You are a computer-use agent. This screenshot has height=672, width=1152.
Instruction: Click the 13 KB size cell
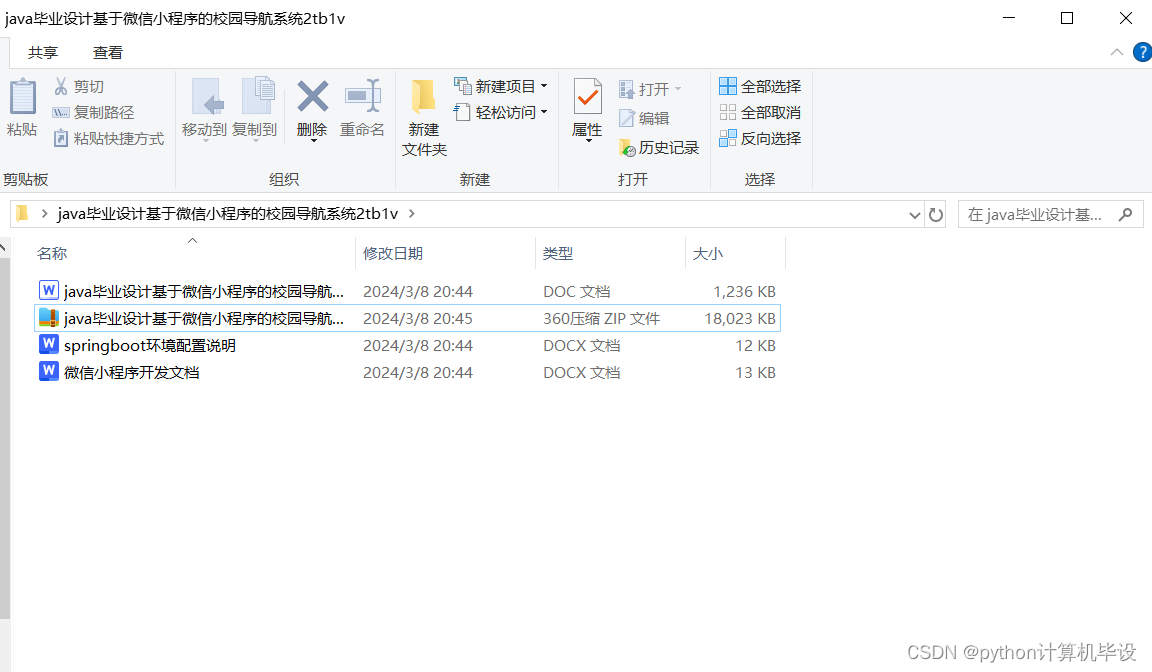pos(755,372)
